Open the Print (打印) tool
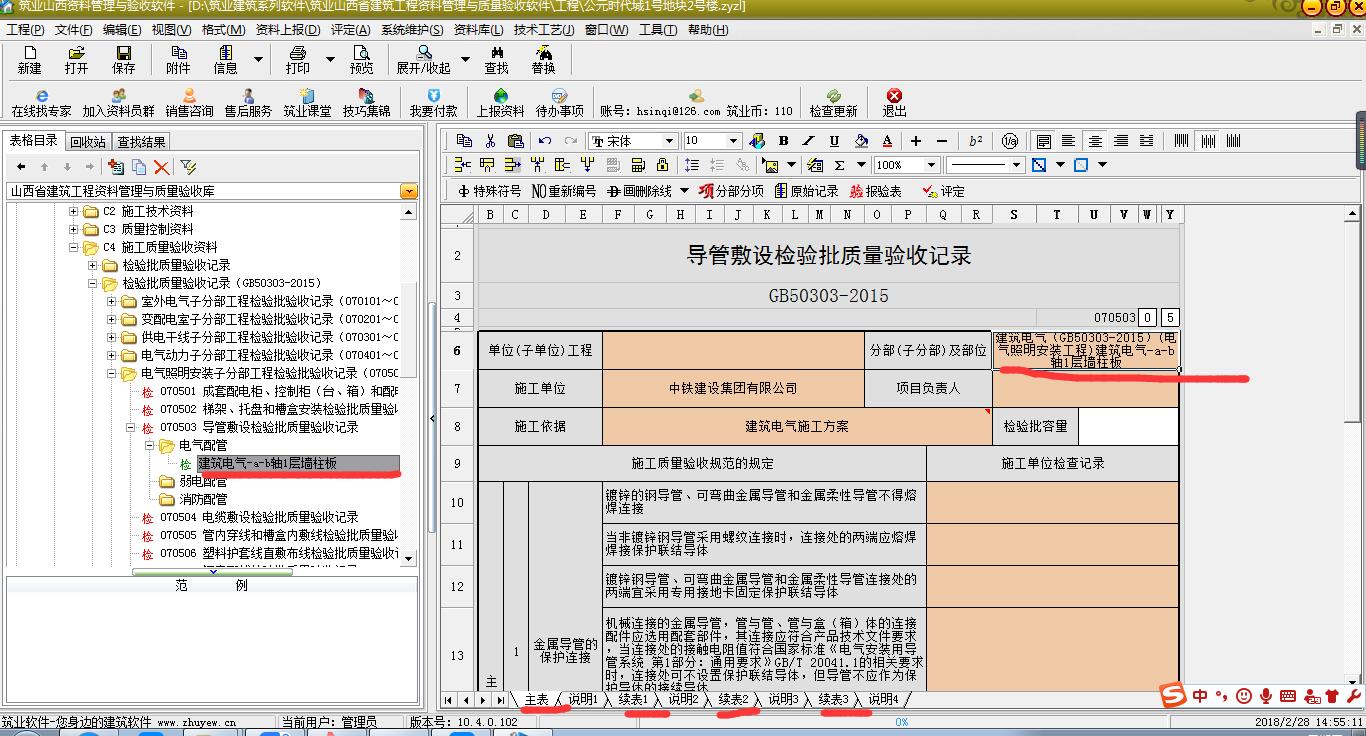This screenshot has width=1366, height=736. pos(297,59)
